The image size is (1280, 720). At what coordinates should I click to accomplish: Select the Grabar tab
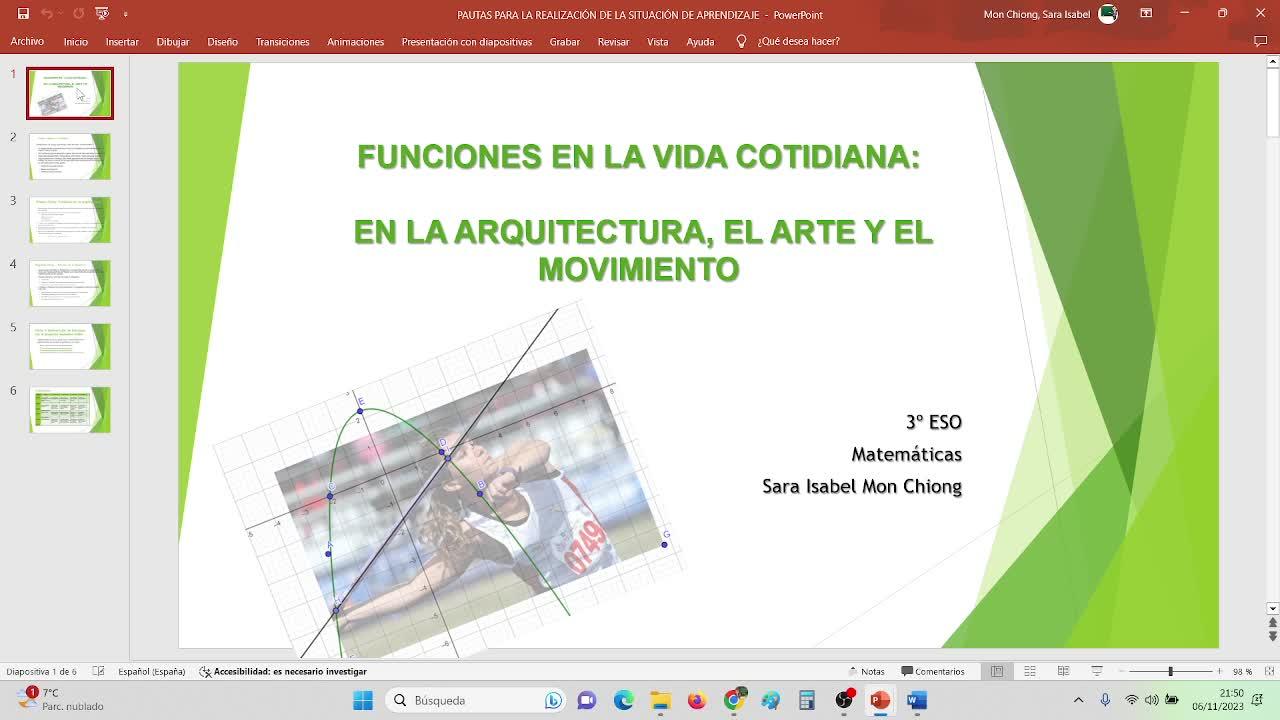[564, 42]
